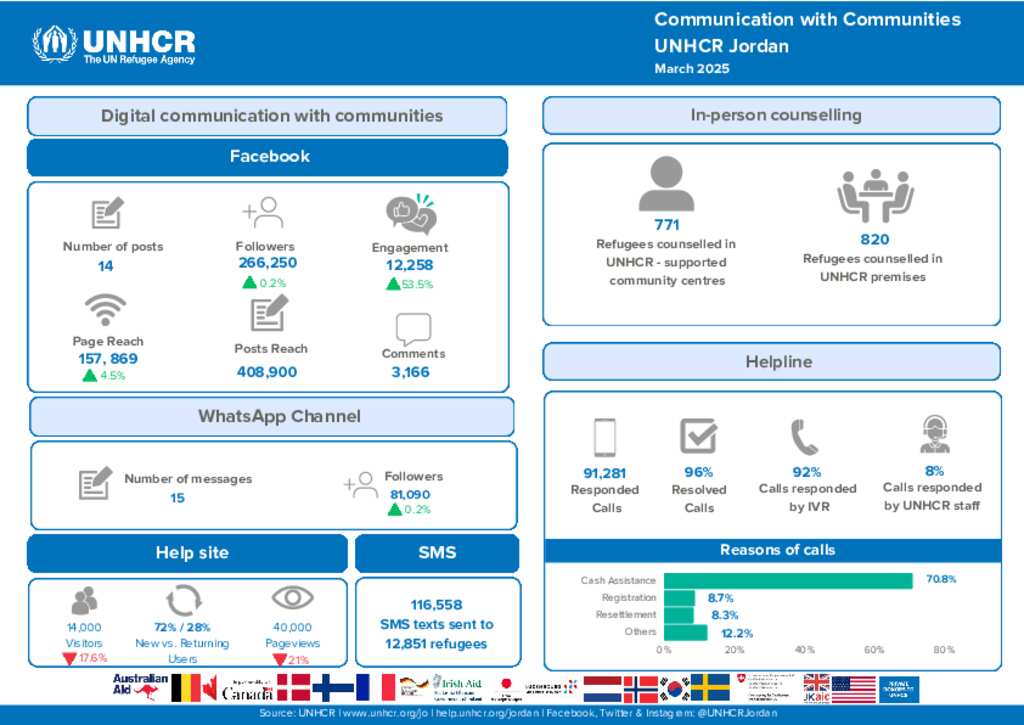Open the Facebook section header

268,157
